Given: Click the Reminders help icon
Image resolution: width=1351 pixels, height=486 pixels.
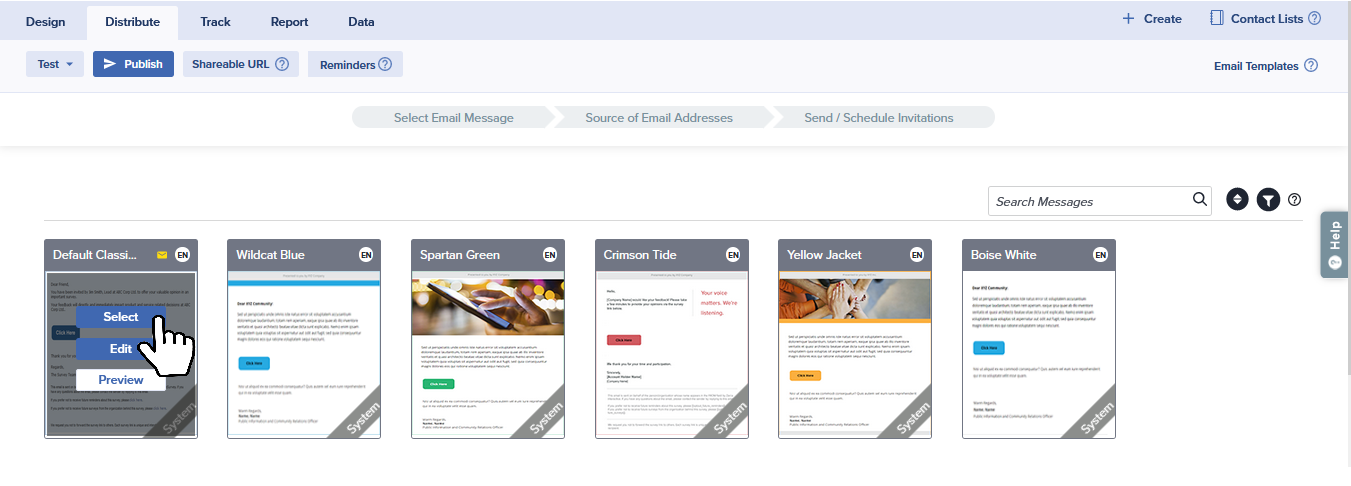Looking at the screenshot, I should 384,65.
